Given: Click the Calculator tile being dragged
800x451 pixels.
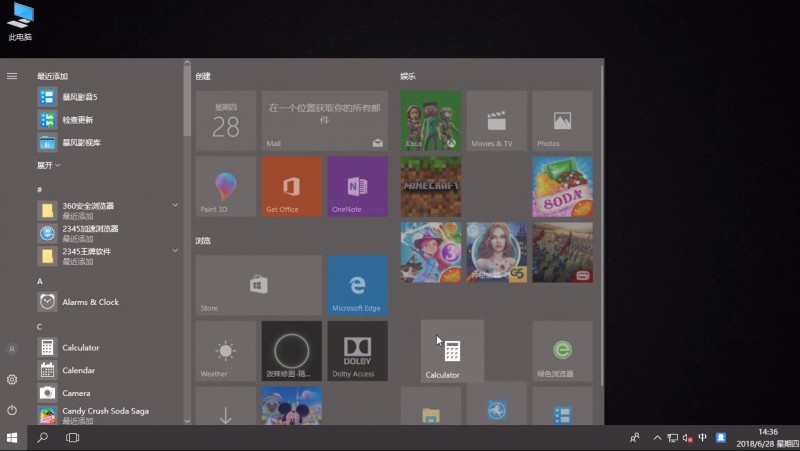Looking at the screenshot, I should (453, 351).
